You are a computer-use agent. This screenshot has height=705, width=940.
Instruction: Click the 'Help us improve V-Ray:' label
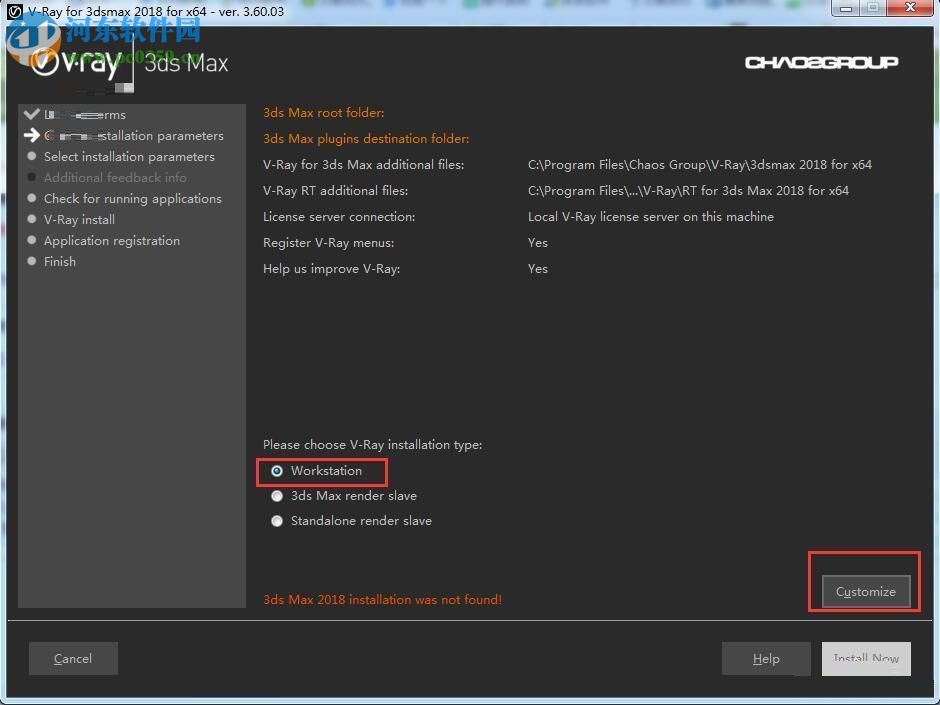332,269
